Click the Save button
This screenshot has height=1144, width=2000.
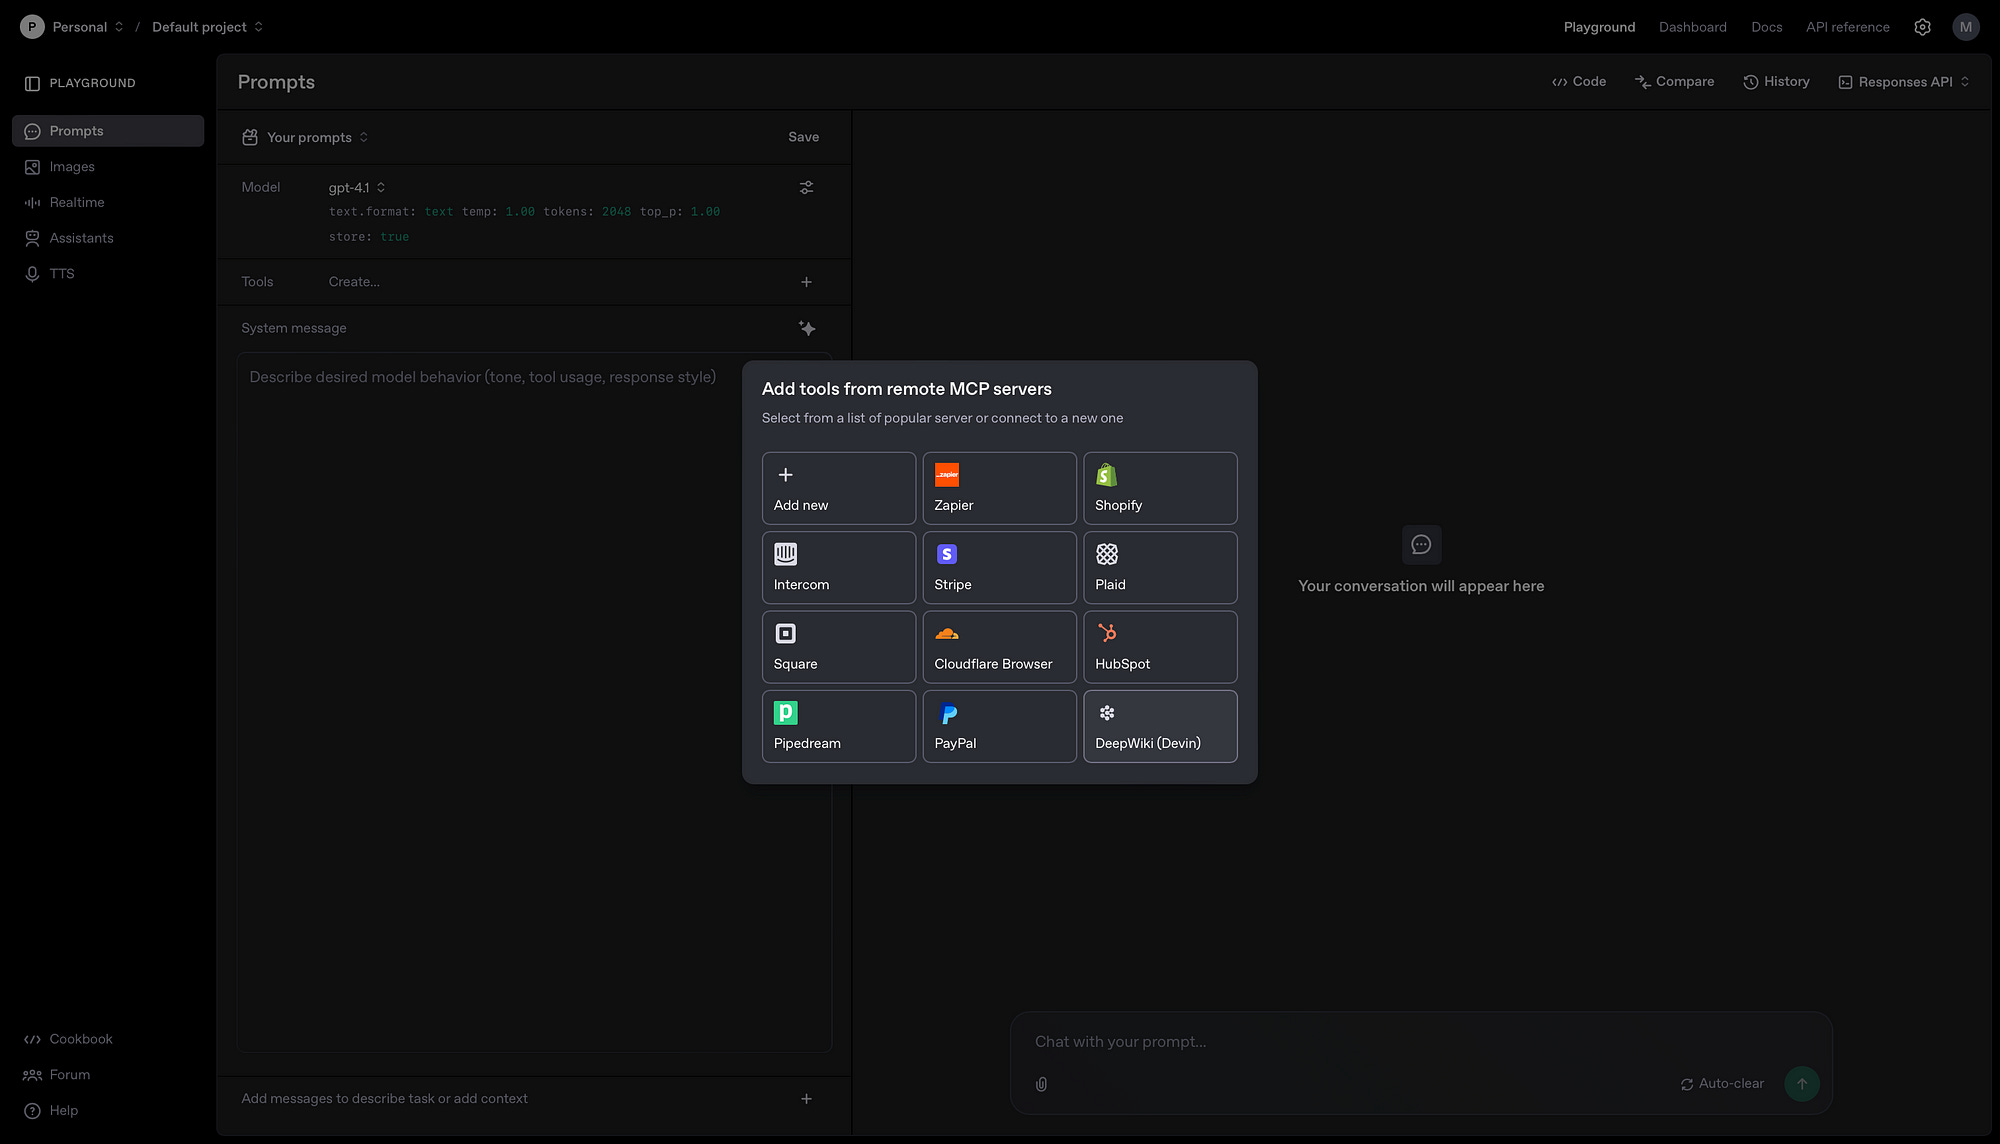803,137
